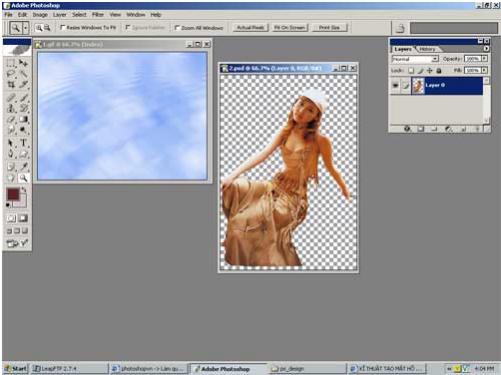The height and width of the screenshot is (375, 501).
Task: Click the Print Size button
Action: [x=329, y=28]
